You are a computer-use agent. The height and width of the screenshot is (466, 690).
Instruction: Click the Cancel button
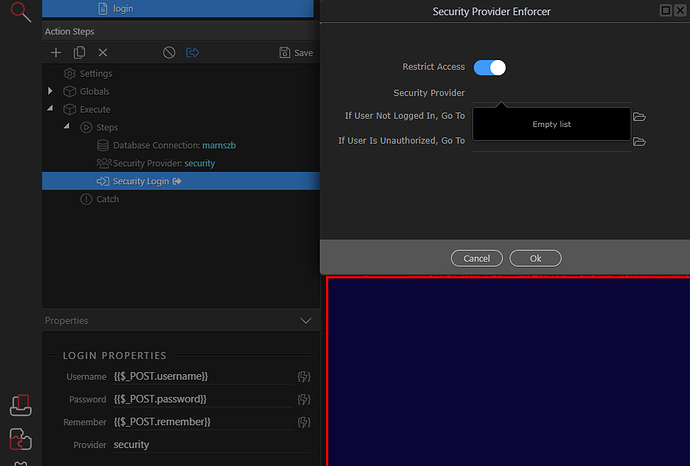click(x=477, y=258)
